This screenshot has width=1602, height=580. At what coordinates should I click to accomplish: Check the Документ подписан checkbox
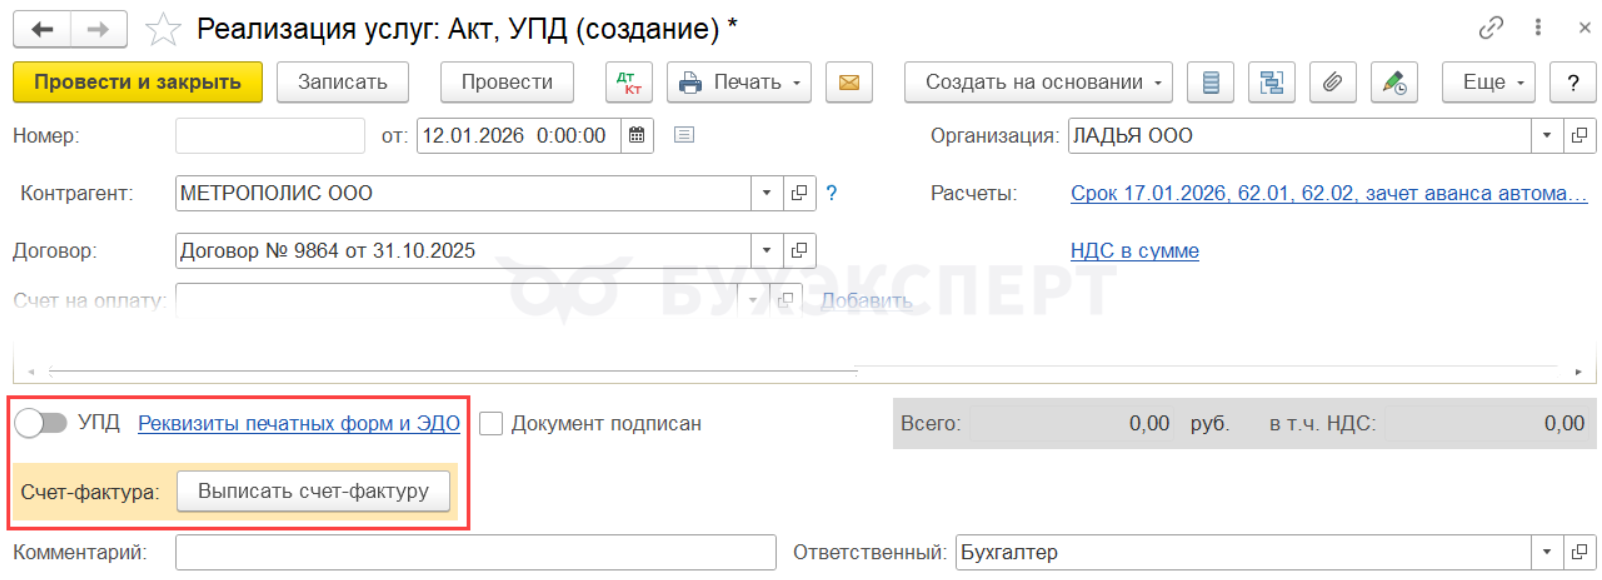coord(491,424)
